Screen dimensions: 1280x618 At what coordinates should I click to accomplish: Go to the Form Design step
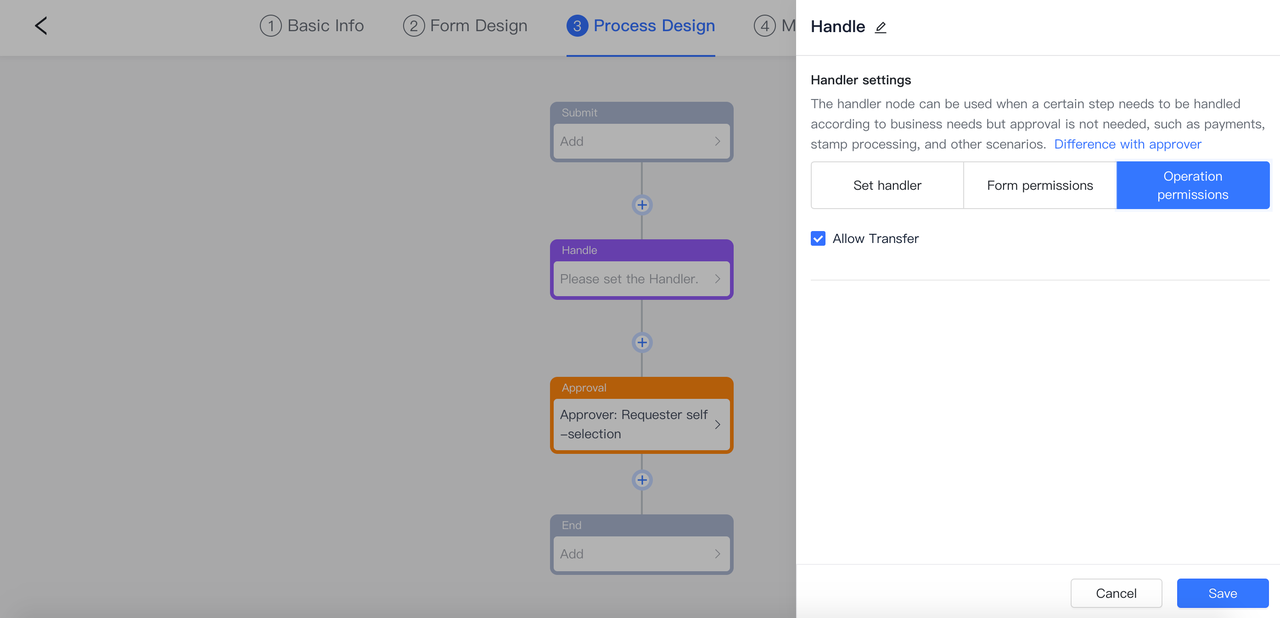465,26
